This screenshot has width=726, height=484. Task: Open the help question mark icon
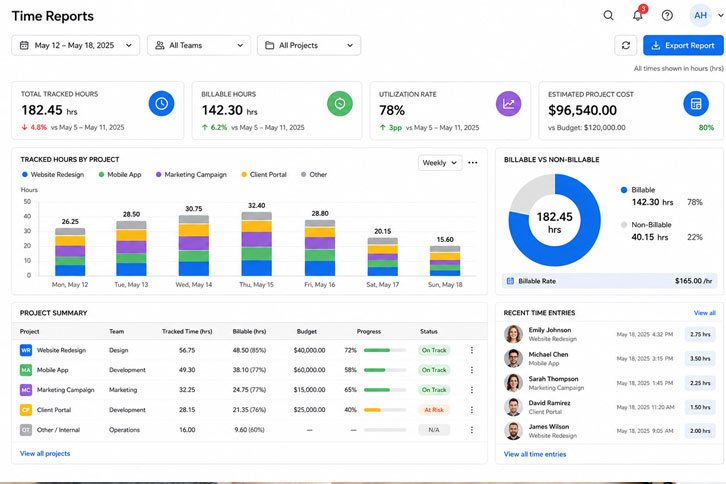coord(667,16)
